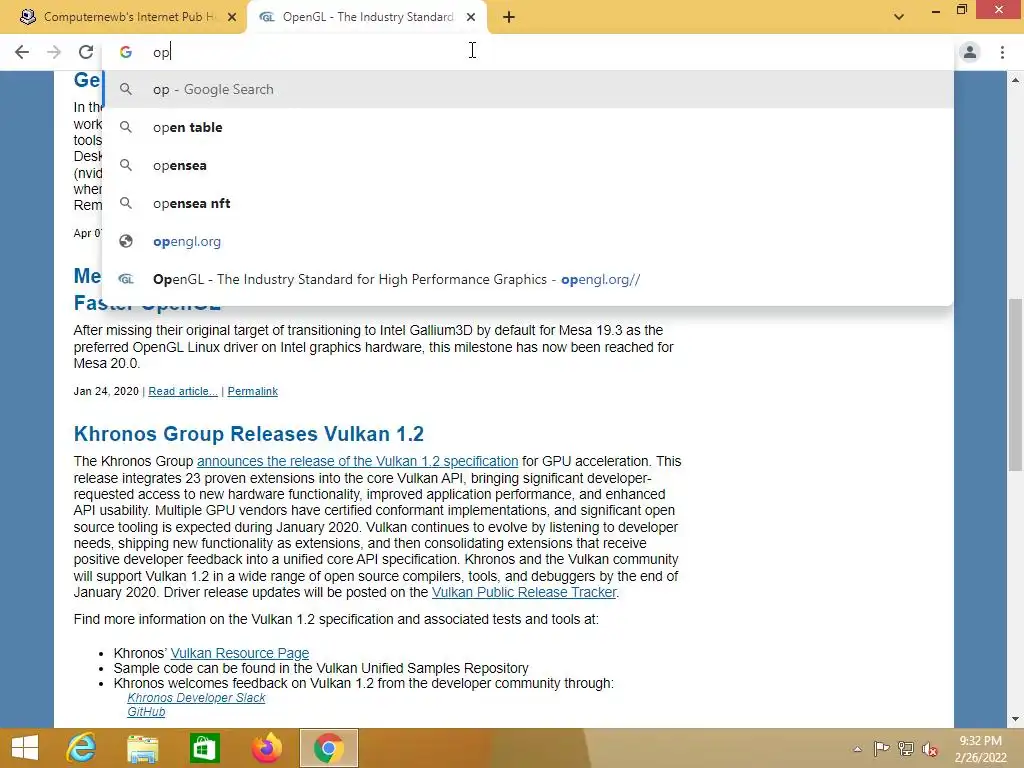Open the Vulkan Public Release Tracker link
Viewport: 1024px width, 768px height.
[524, 592]
